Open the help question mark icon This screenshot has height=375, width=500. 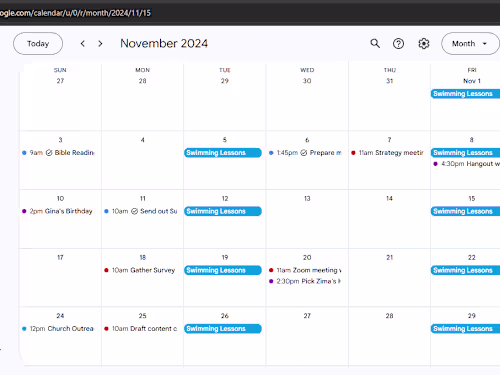point(398,44)
